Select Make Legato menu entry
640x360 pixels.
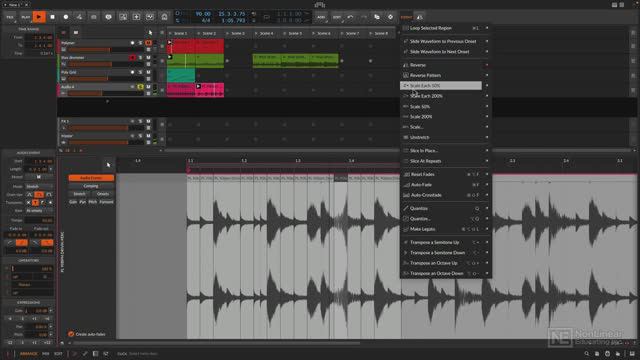tap(446, 229)
